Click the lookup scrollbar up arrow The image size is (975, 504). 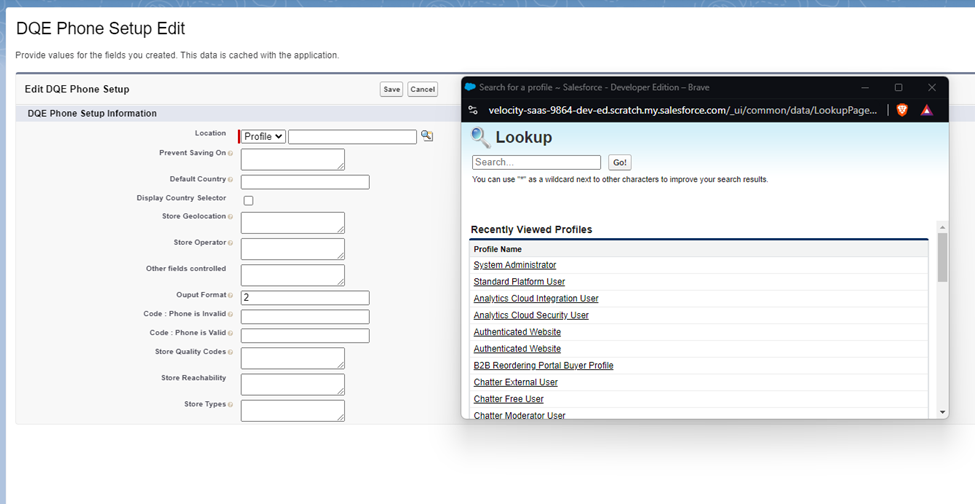(x=943, y=227)
